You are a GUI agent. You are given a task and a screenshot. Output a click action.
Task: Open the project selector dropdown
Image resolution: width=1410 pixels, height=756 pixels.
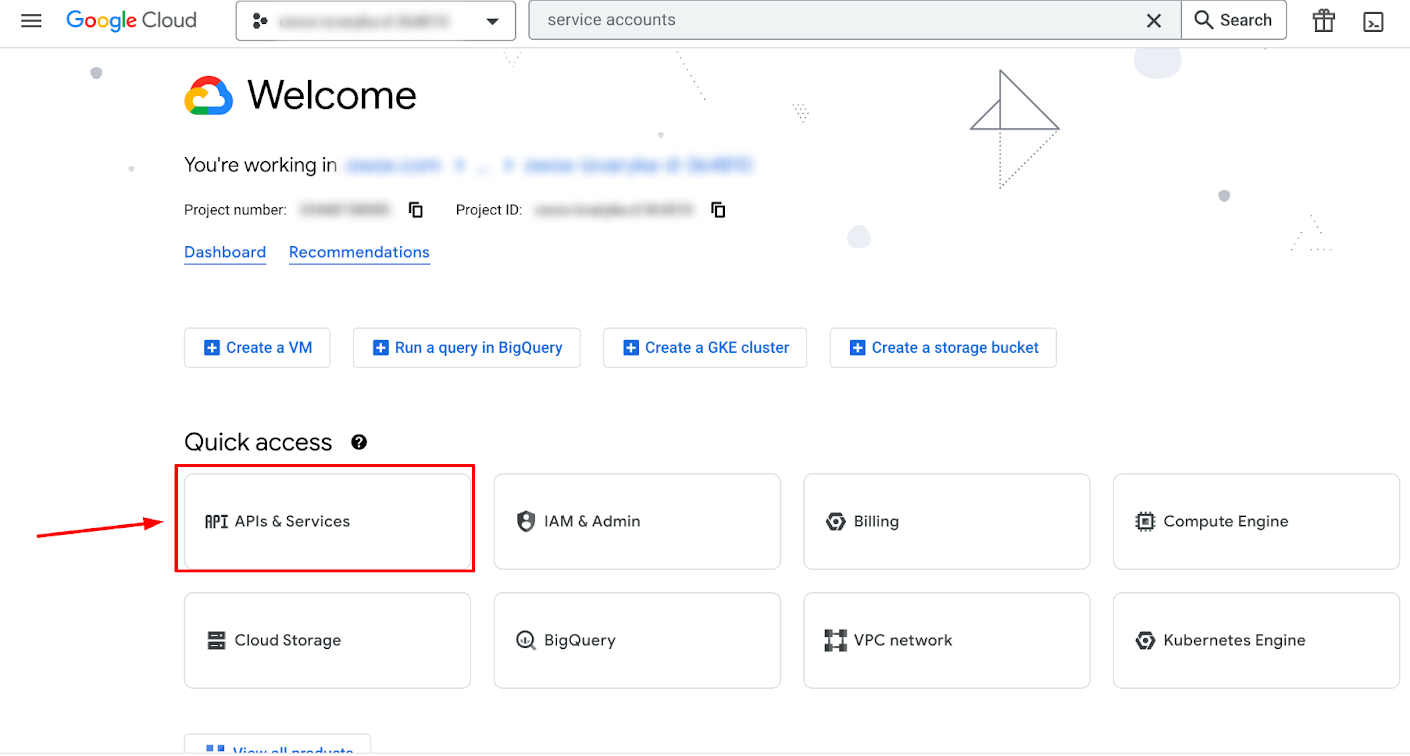(376, 21)
